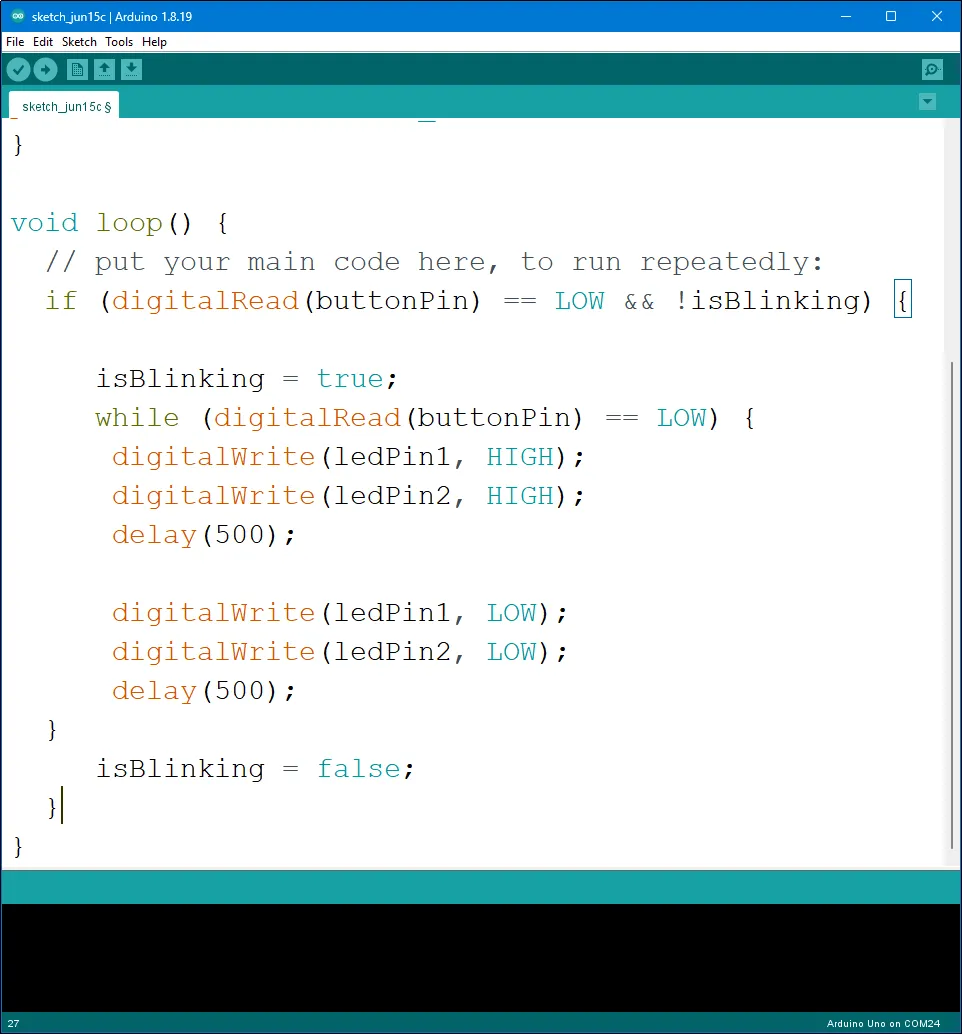Click first 'delay(500);' statement

tap(204, 535)
